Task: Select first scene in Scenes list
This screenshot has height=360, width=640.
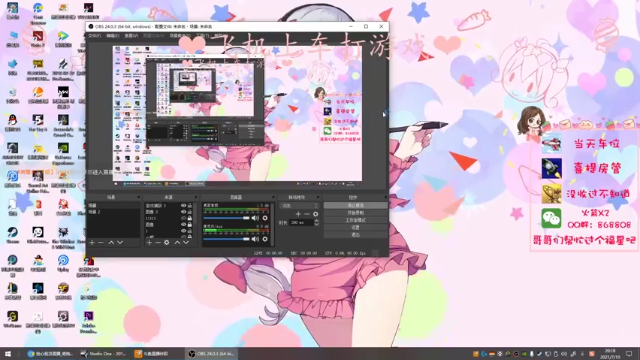Action: (113, 206)
